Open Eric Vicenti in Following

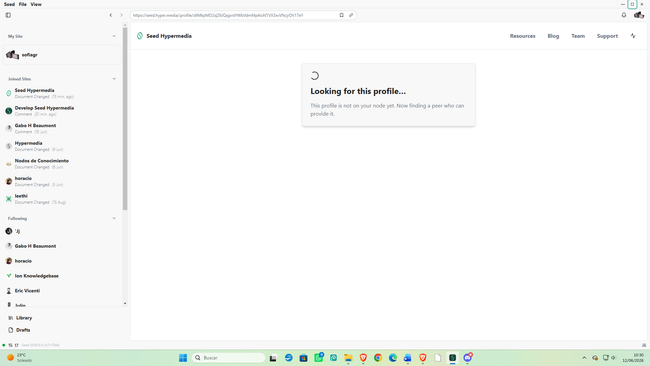(x=62, y=291)
